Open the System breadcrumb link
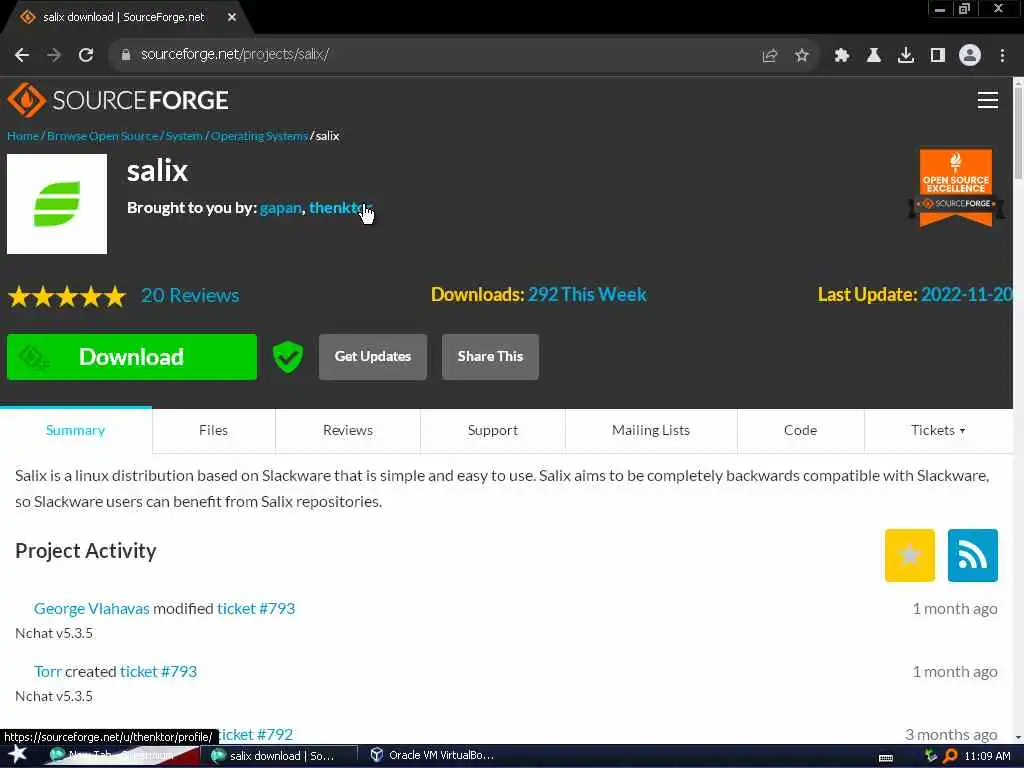The image size is (1024, 768). (184, 136)
